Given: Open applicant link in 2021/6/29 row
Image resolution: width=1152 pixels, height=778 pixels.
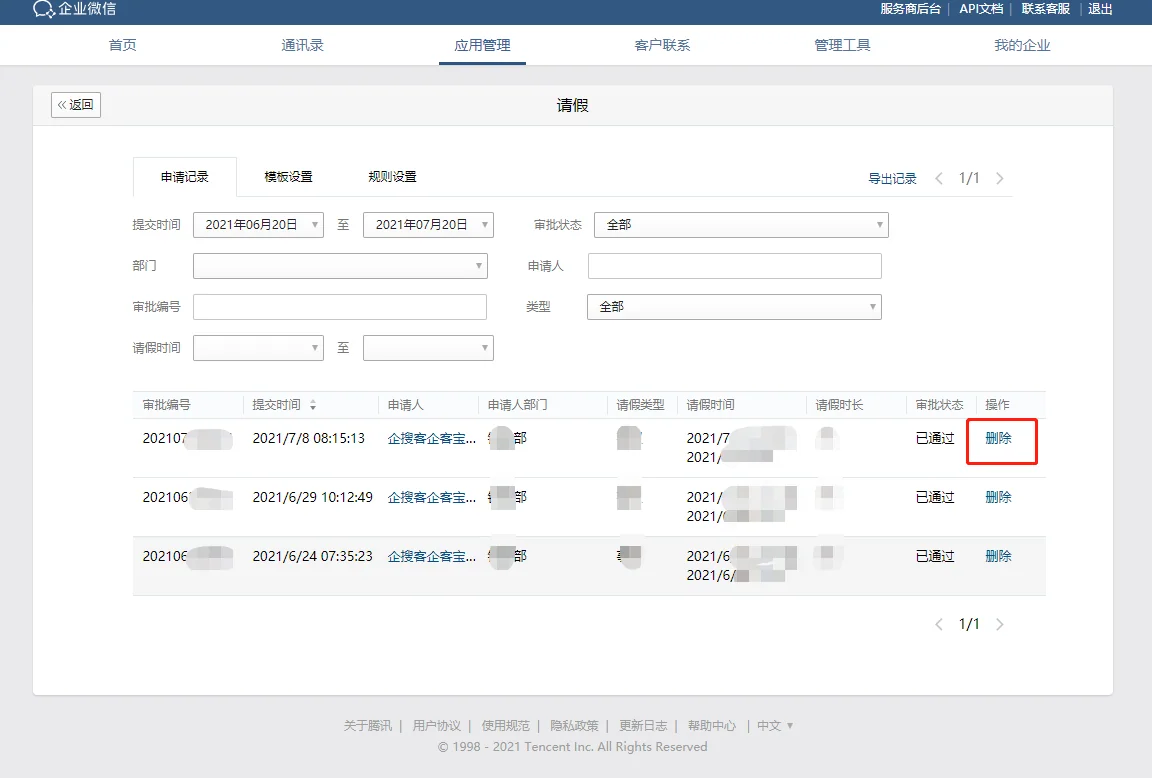Looking at the screenshot, I should (x=432, y=497).
